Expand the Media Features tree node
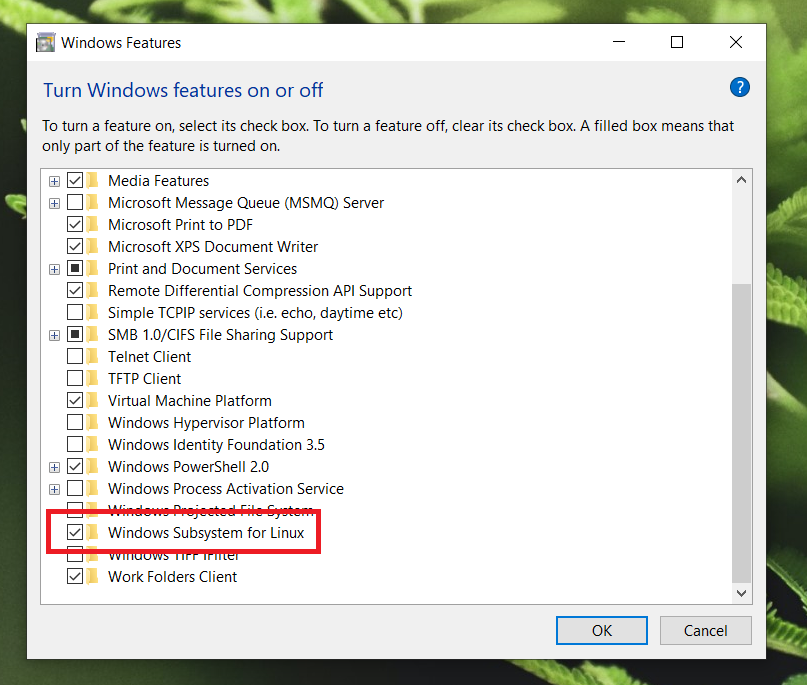Image resolution: width=807 pixels, height=685 pixels. coord(54,181)
